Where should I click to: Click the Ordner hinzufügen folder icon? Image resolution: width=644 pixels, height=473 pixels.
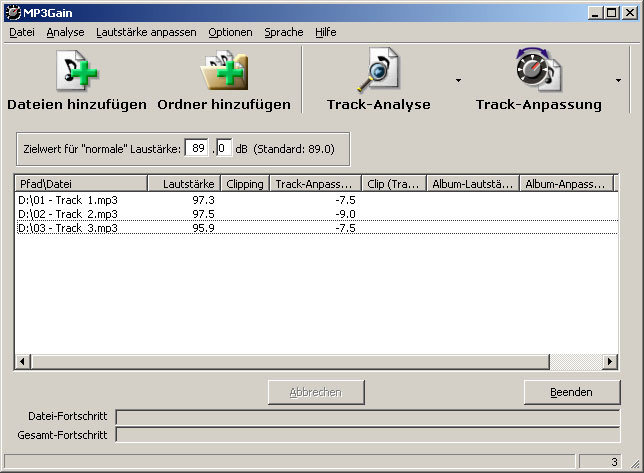pyautogui.click(x=224, y=70)
